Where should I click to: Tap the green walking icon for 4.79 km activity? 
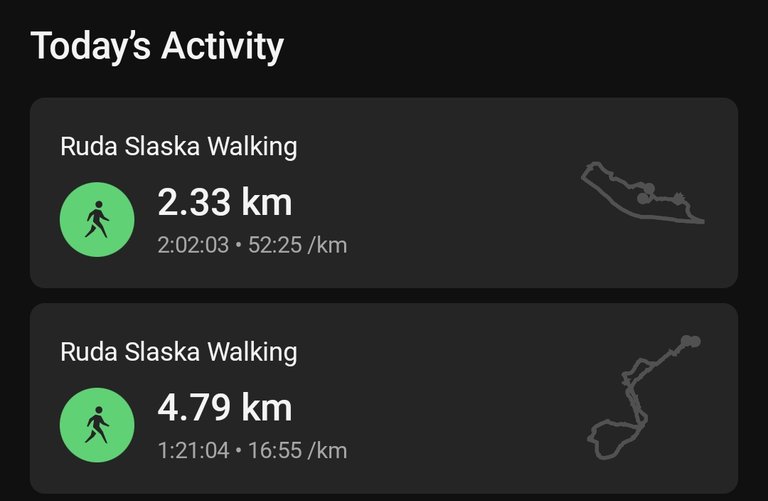coord(97,425)
